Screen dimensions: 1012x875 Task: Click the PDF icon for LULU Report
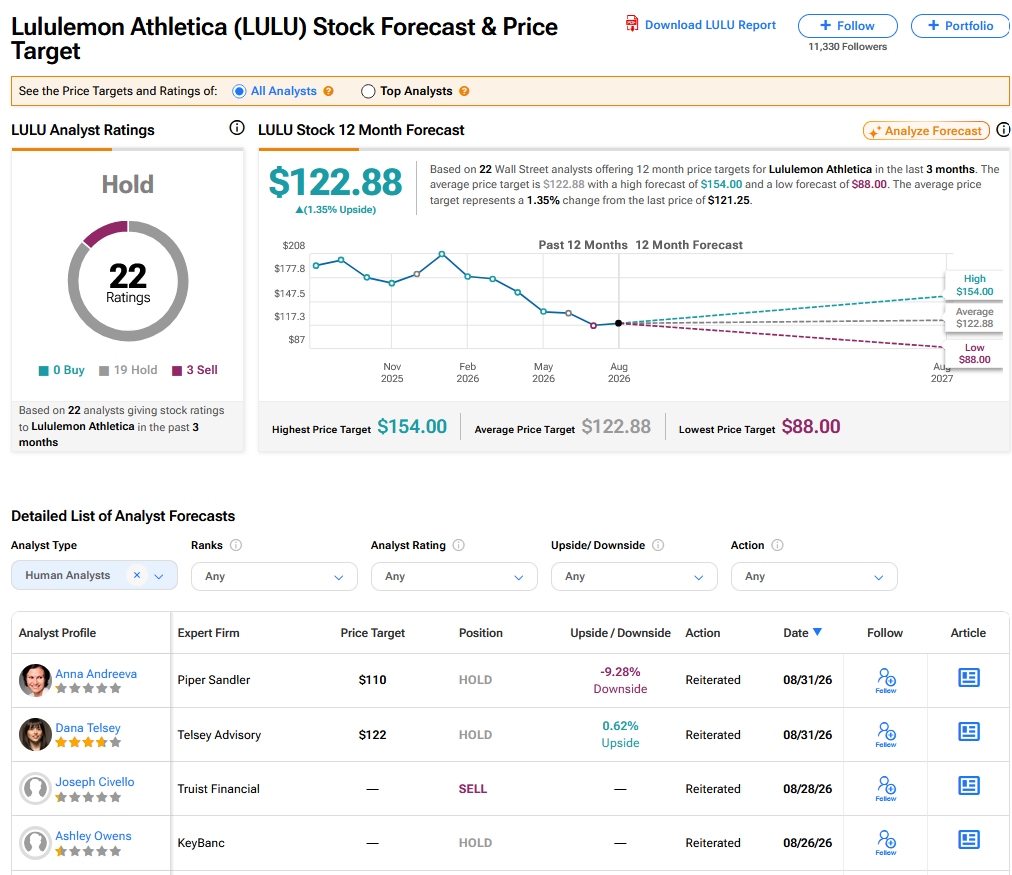(632, 24)
